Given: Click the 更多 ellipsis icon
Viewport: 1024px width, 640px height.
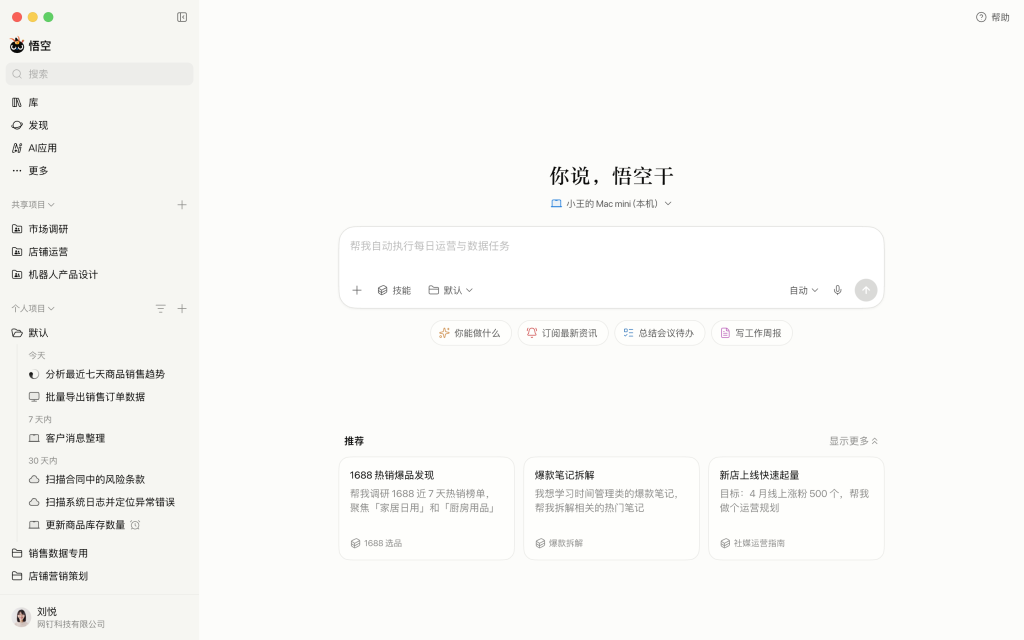Looking at the screenshot, I should coord(17,170).
